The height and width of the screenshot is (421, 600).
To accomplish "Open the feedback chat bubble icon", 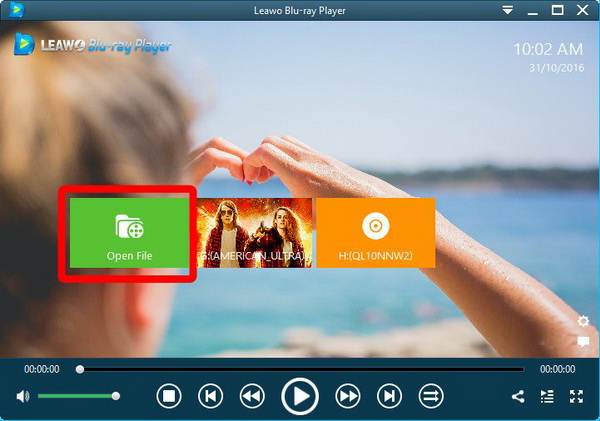I will (583, 341).
